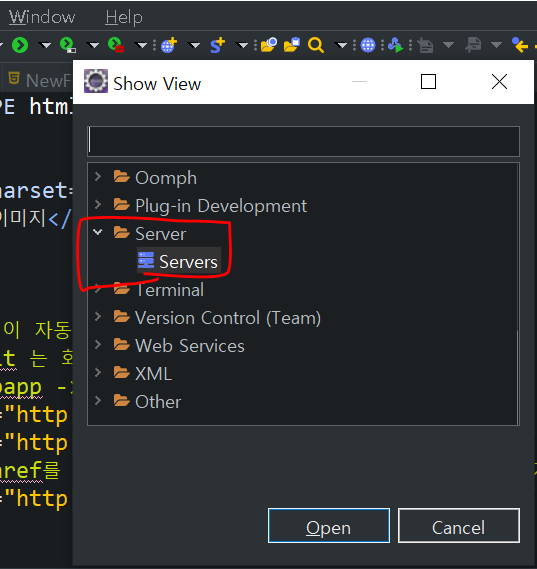
Task: Select the Version Control (Team) label
Action: [x=228, y=318]
